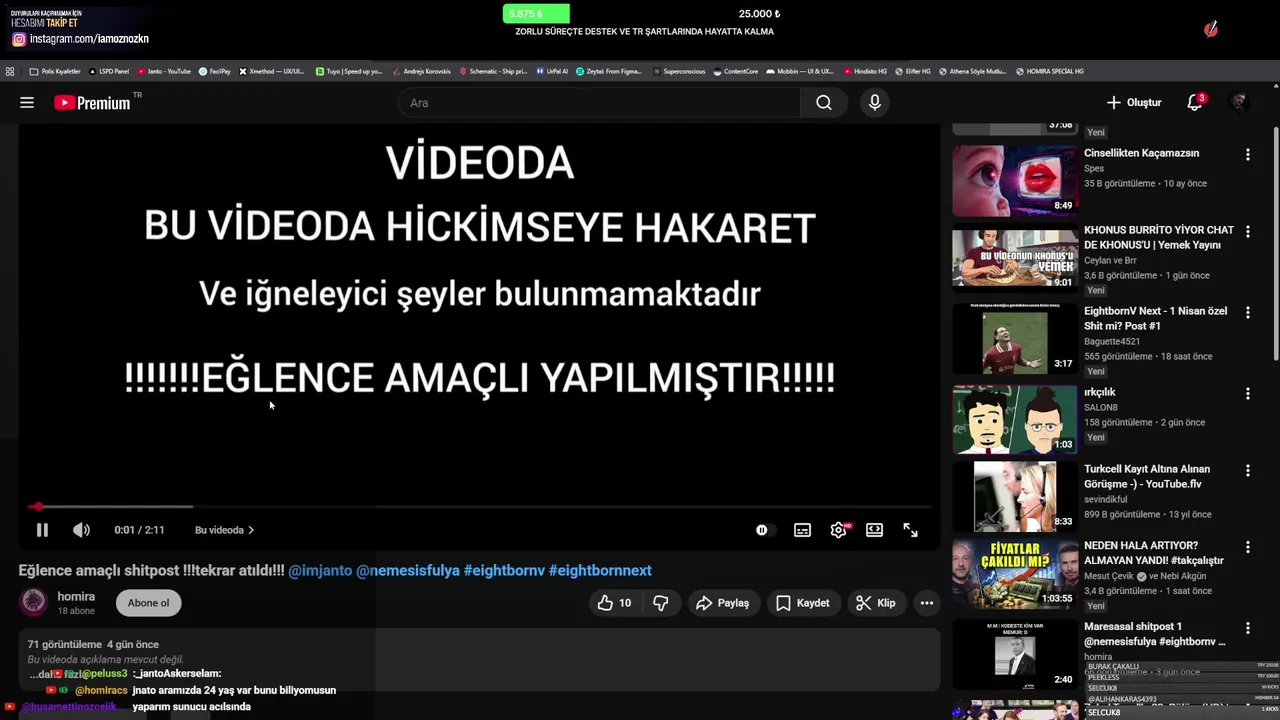
Task: Open the UiPal AI bookmark
Action: 551,72
